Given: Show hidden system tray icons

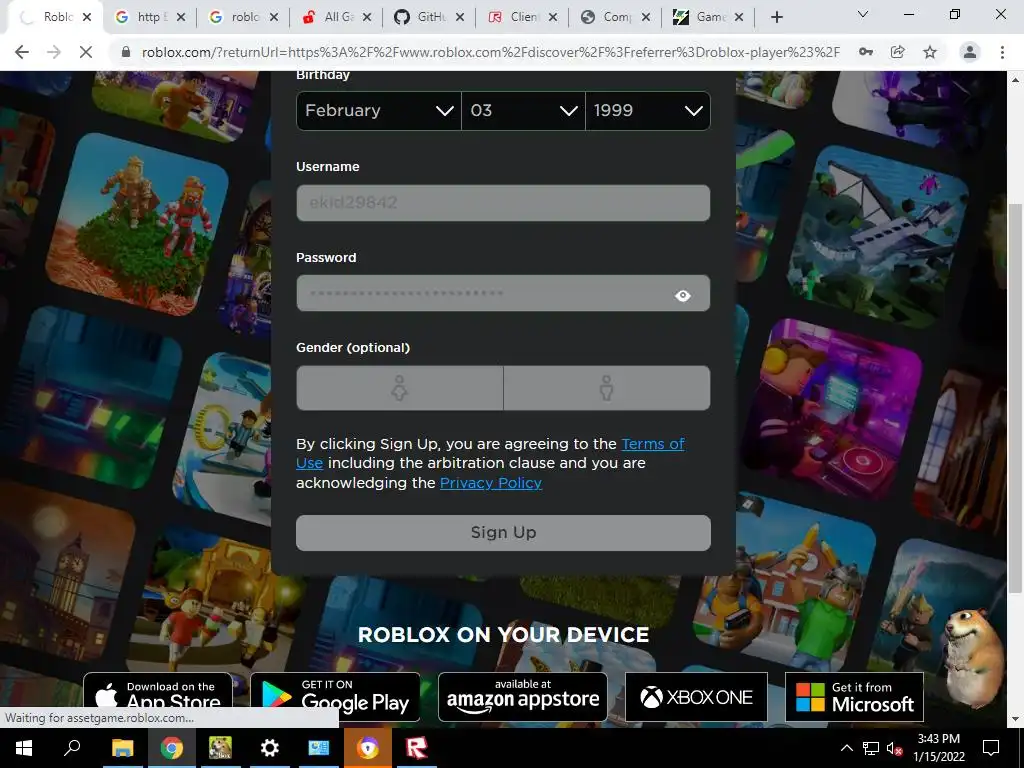Looking at the screenshot, I should click(x=846, y=748).
